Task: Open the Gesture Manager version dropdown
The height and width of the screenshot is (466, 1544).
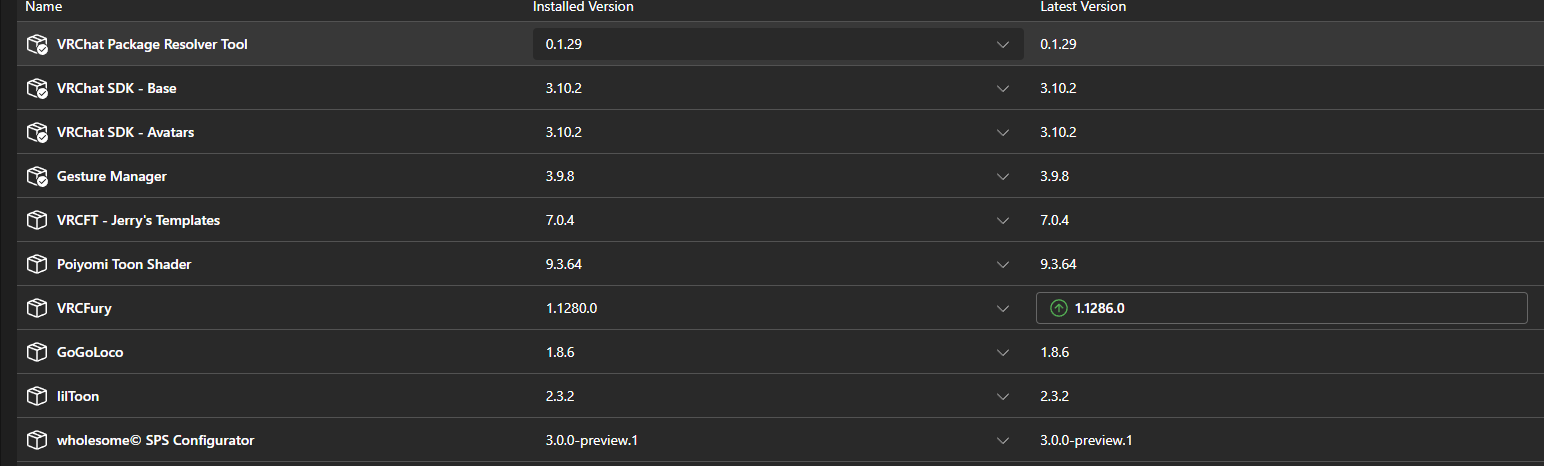Action: coord(1003,176)
